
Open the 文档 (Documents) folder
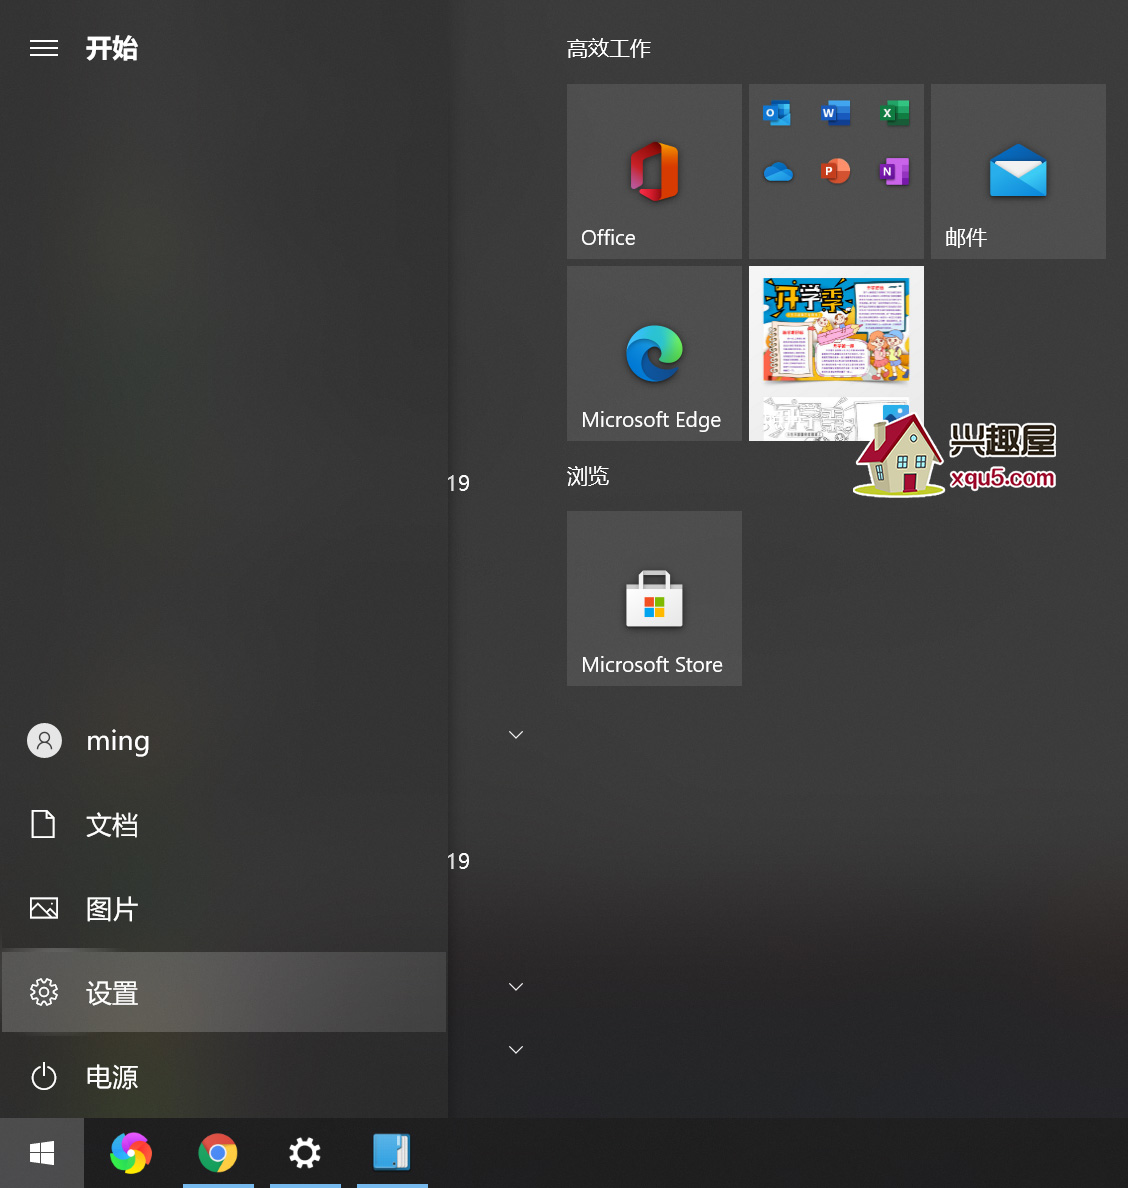coord(223,824)
